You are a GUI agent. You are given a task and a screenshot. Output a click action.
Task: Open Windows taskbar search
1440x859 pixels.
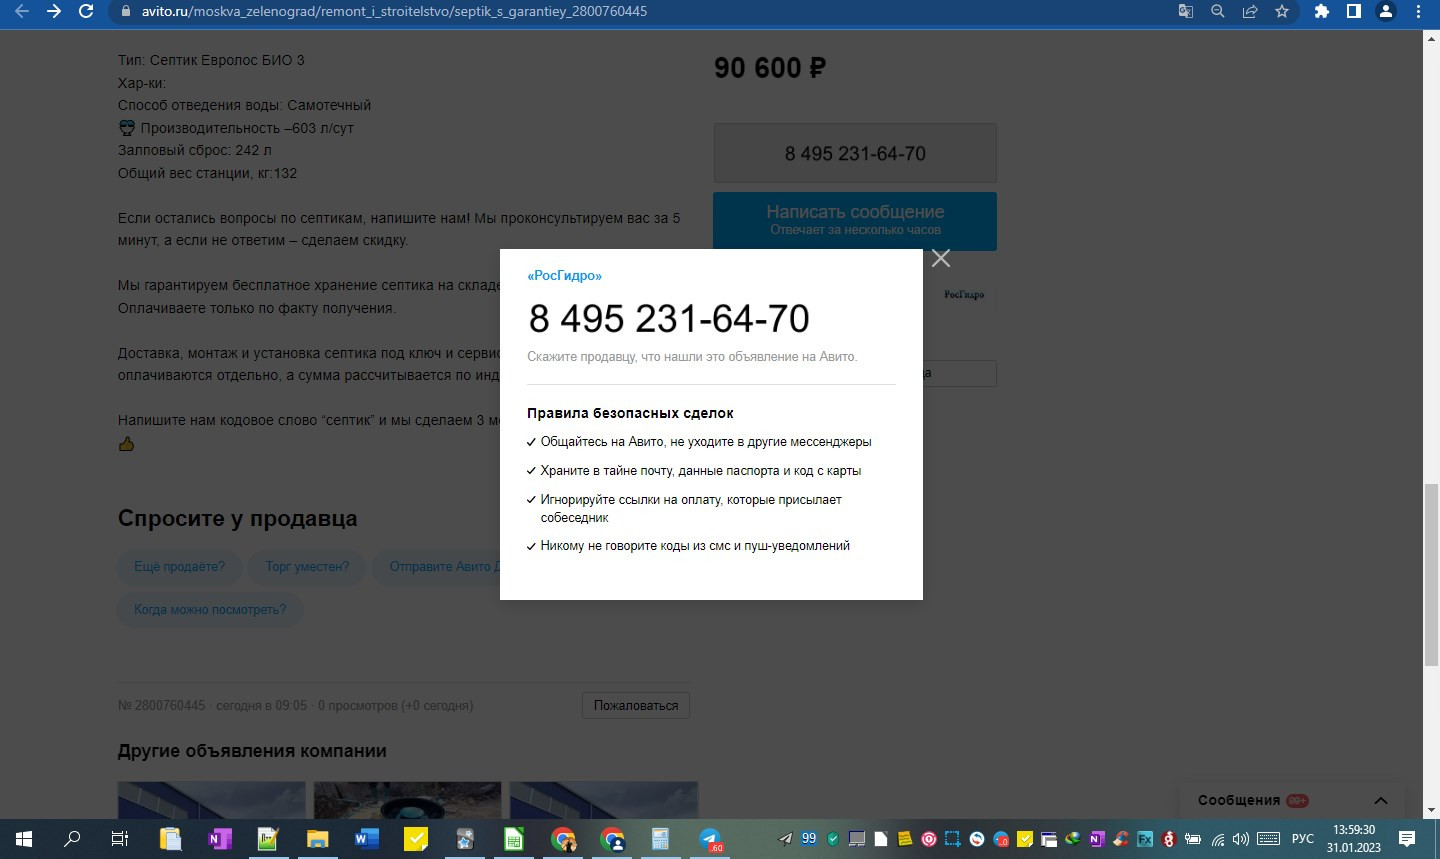click(x=72, y=839)
